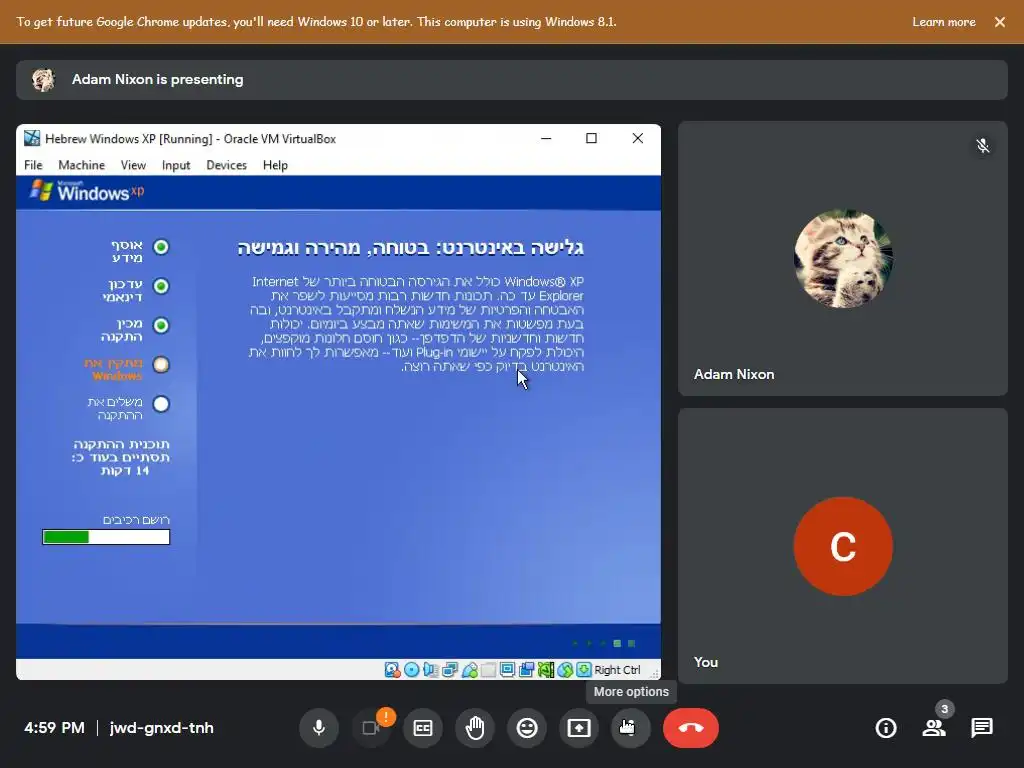Image resolution: width=1024 pixels, height=768 pixels.
Task: Click Adam Nixon's cat avatar thumbnail
Action: pos(843,259)
